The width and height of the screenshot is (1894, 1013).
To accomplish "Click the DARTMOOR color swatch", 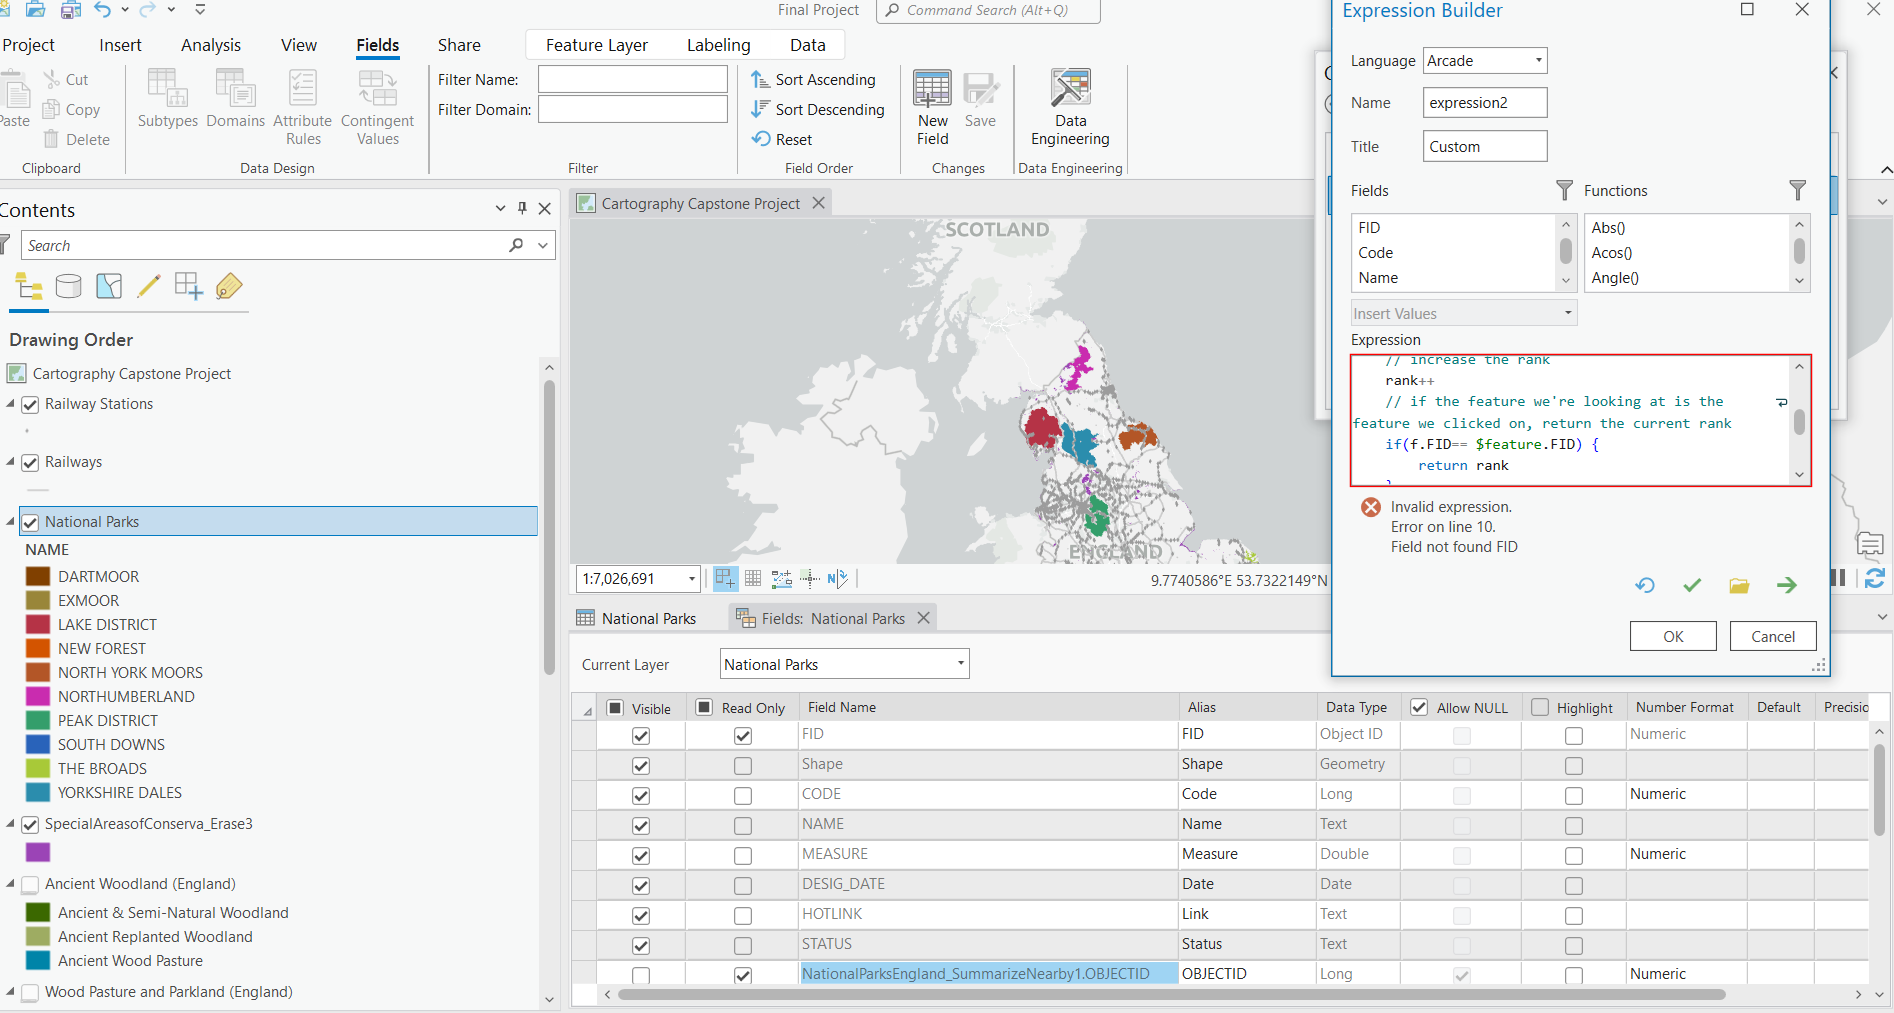I will 37,576.
